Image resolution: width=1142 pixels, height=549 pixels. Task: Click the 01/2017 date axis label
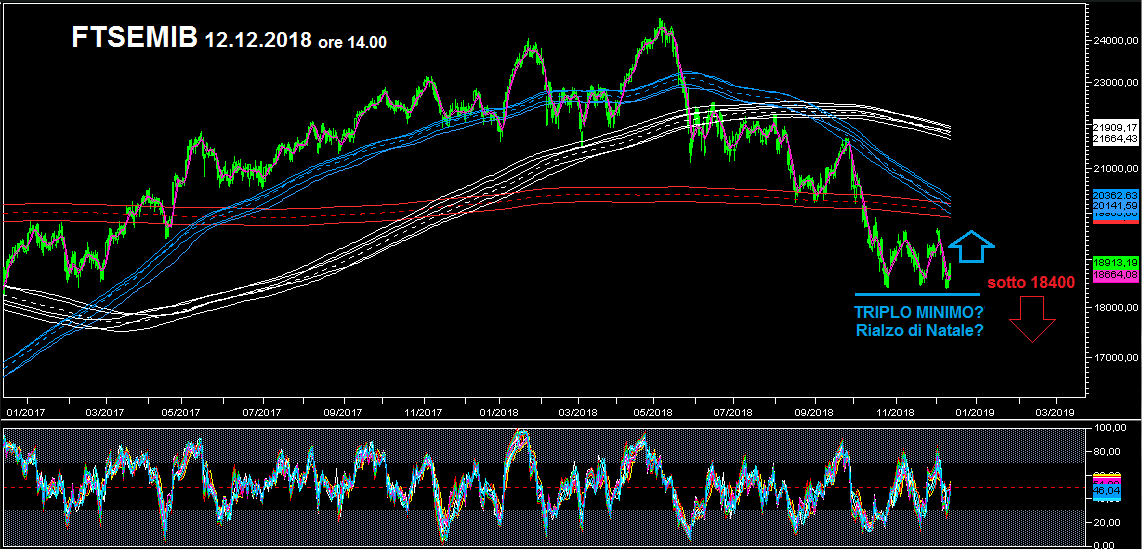tap(27, 411)
